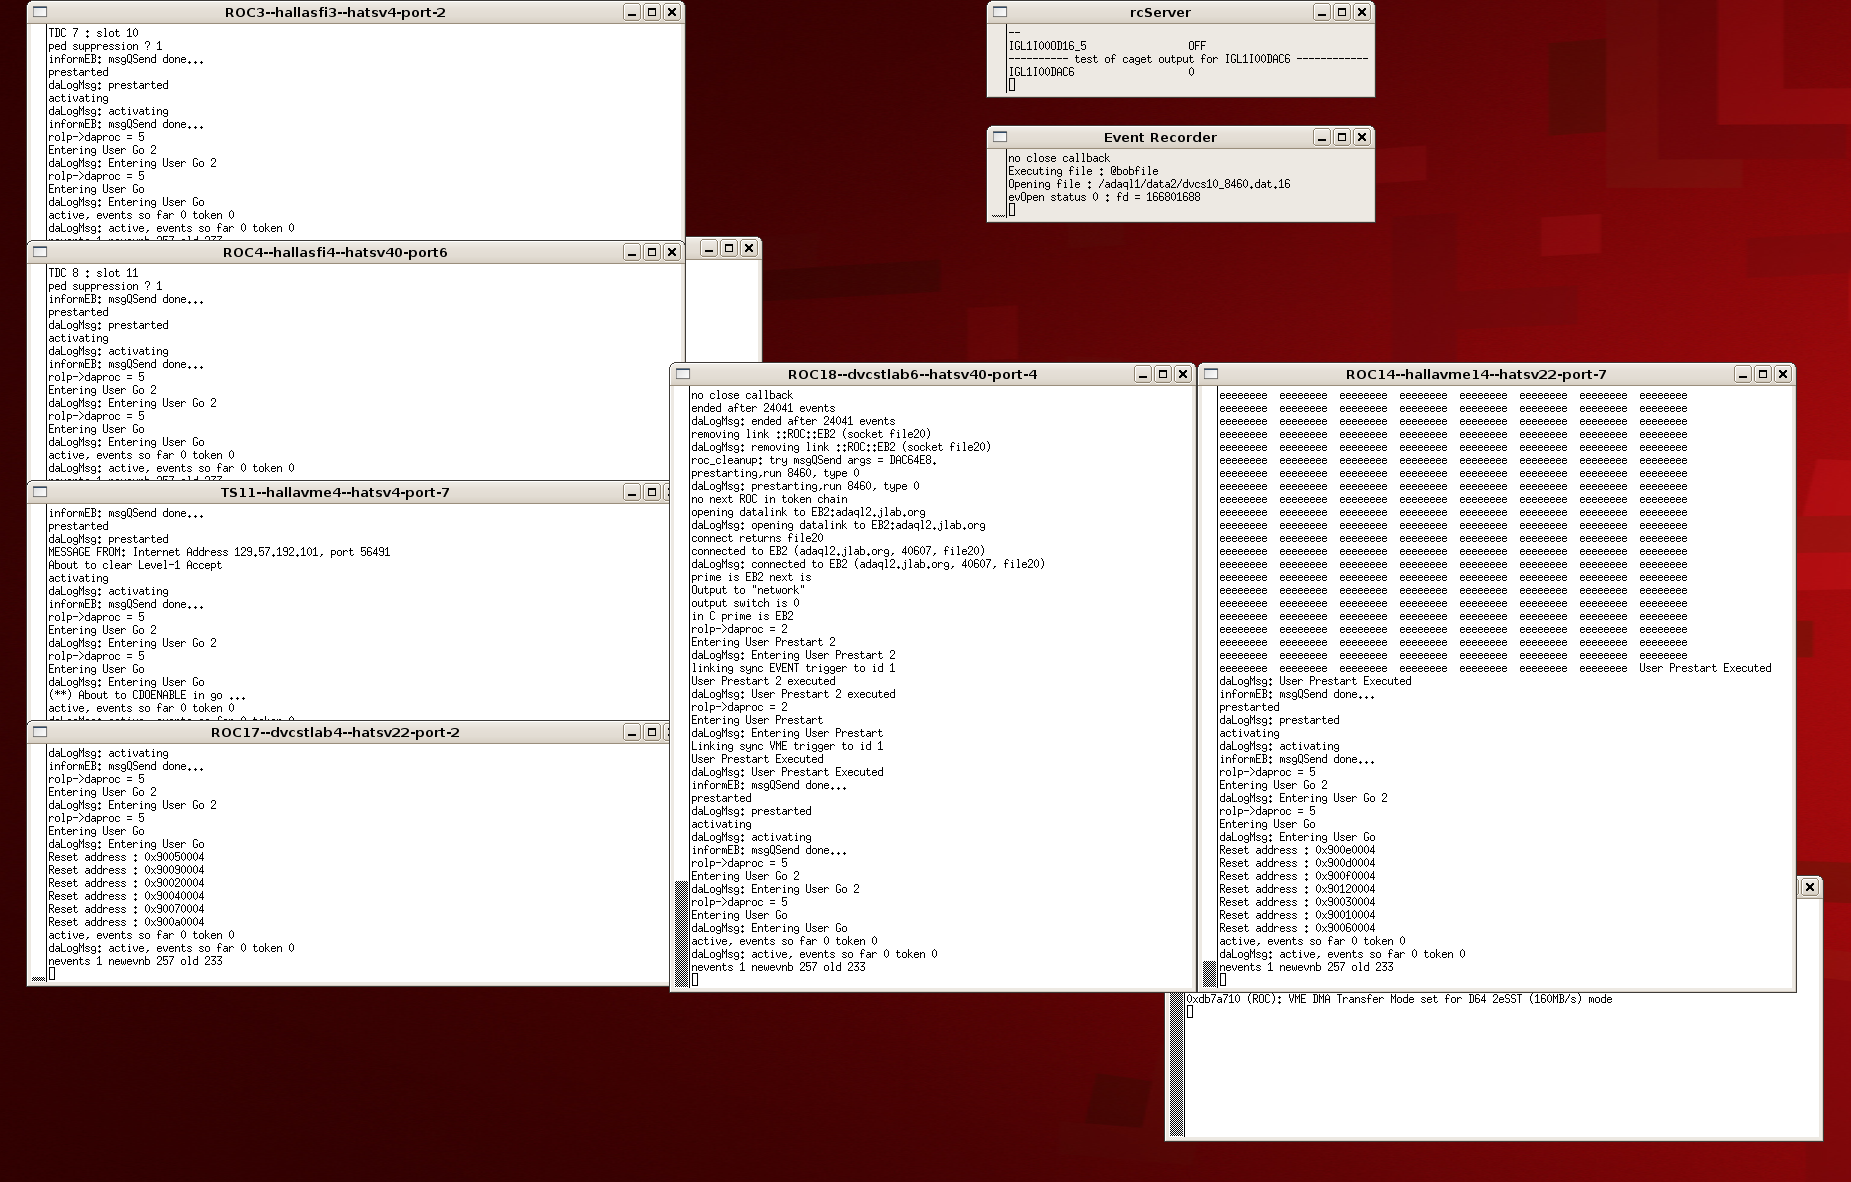Click 'MESSAGE FROM: Internet Address 129.57.192.101' line

[219, 552]
